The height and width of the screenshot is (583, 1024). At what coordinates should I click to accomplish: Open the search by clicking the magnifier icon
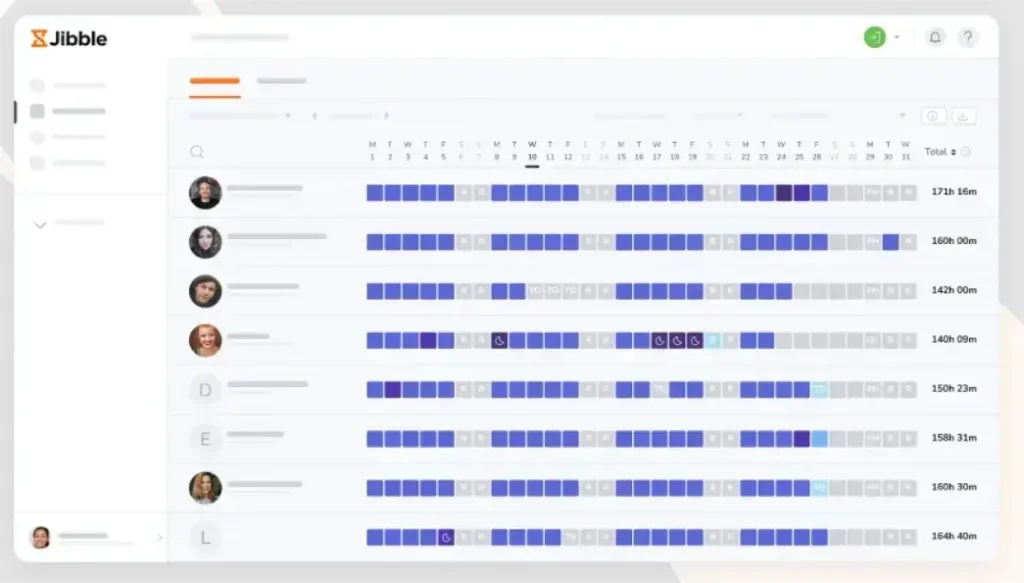[x=197, y=152]
